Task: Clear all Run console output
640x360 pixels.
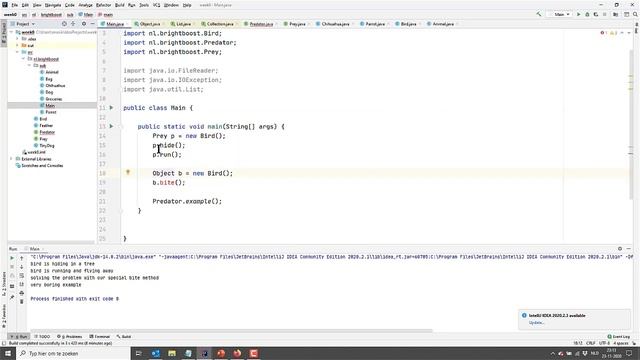Action: pyautogui.click(x=22, y=301)
